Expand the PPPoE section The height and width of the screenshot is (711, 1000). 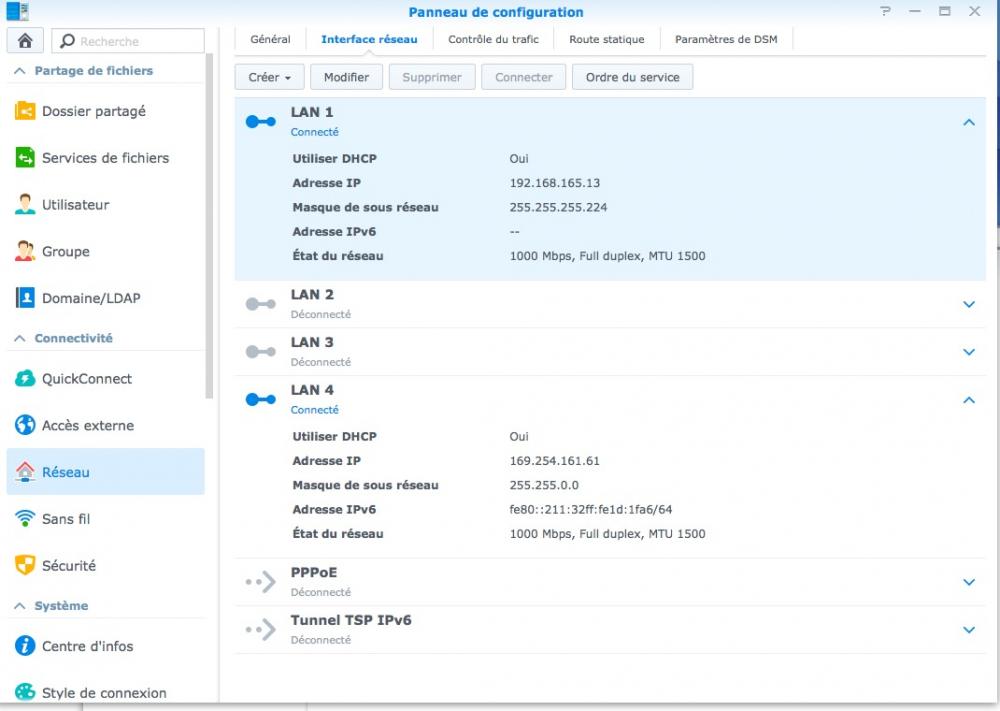tap(968, 582)
